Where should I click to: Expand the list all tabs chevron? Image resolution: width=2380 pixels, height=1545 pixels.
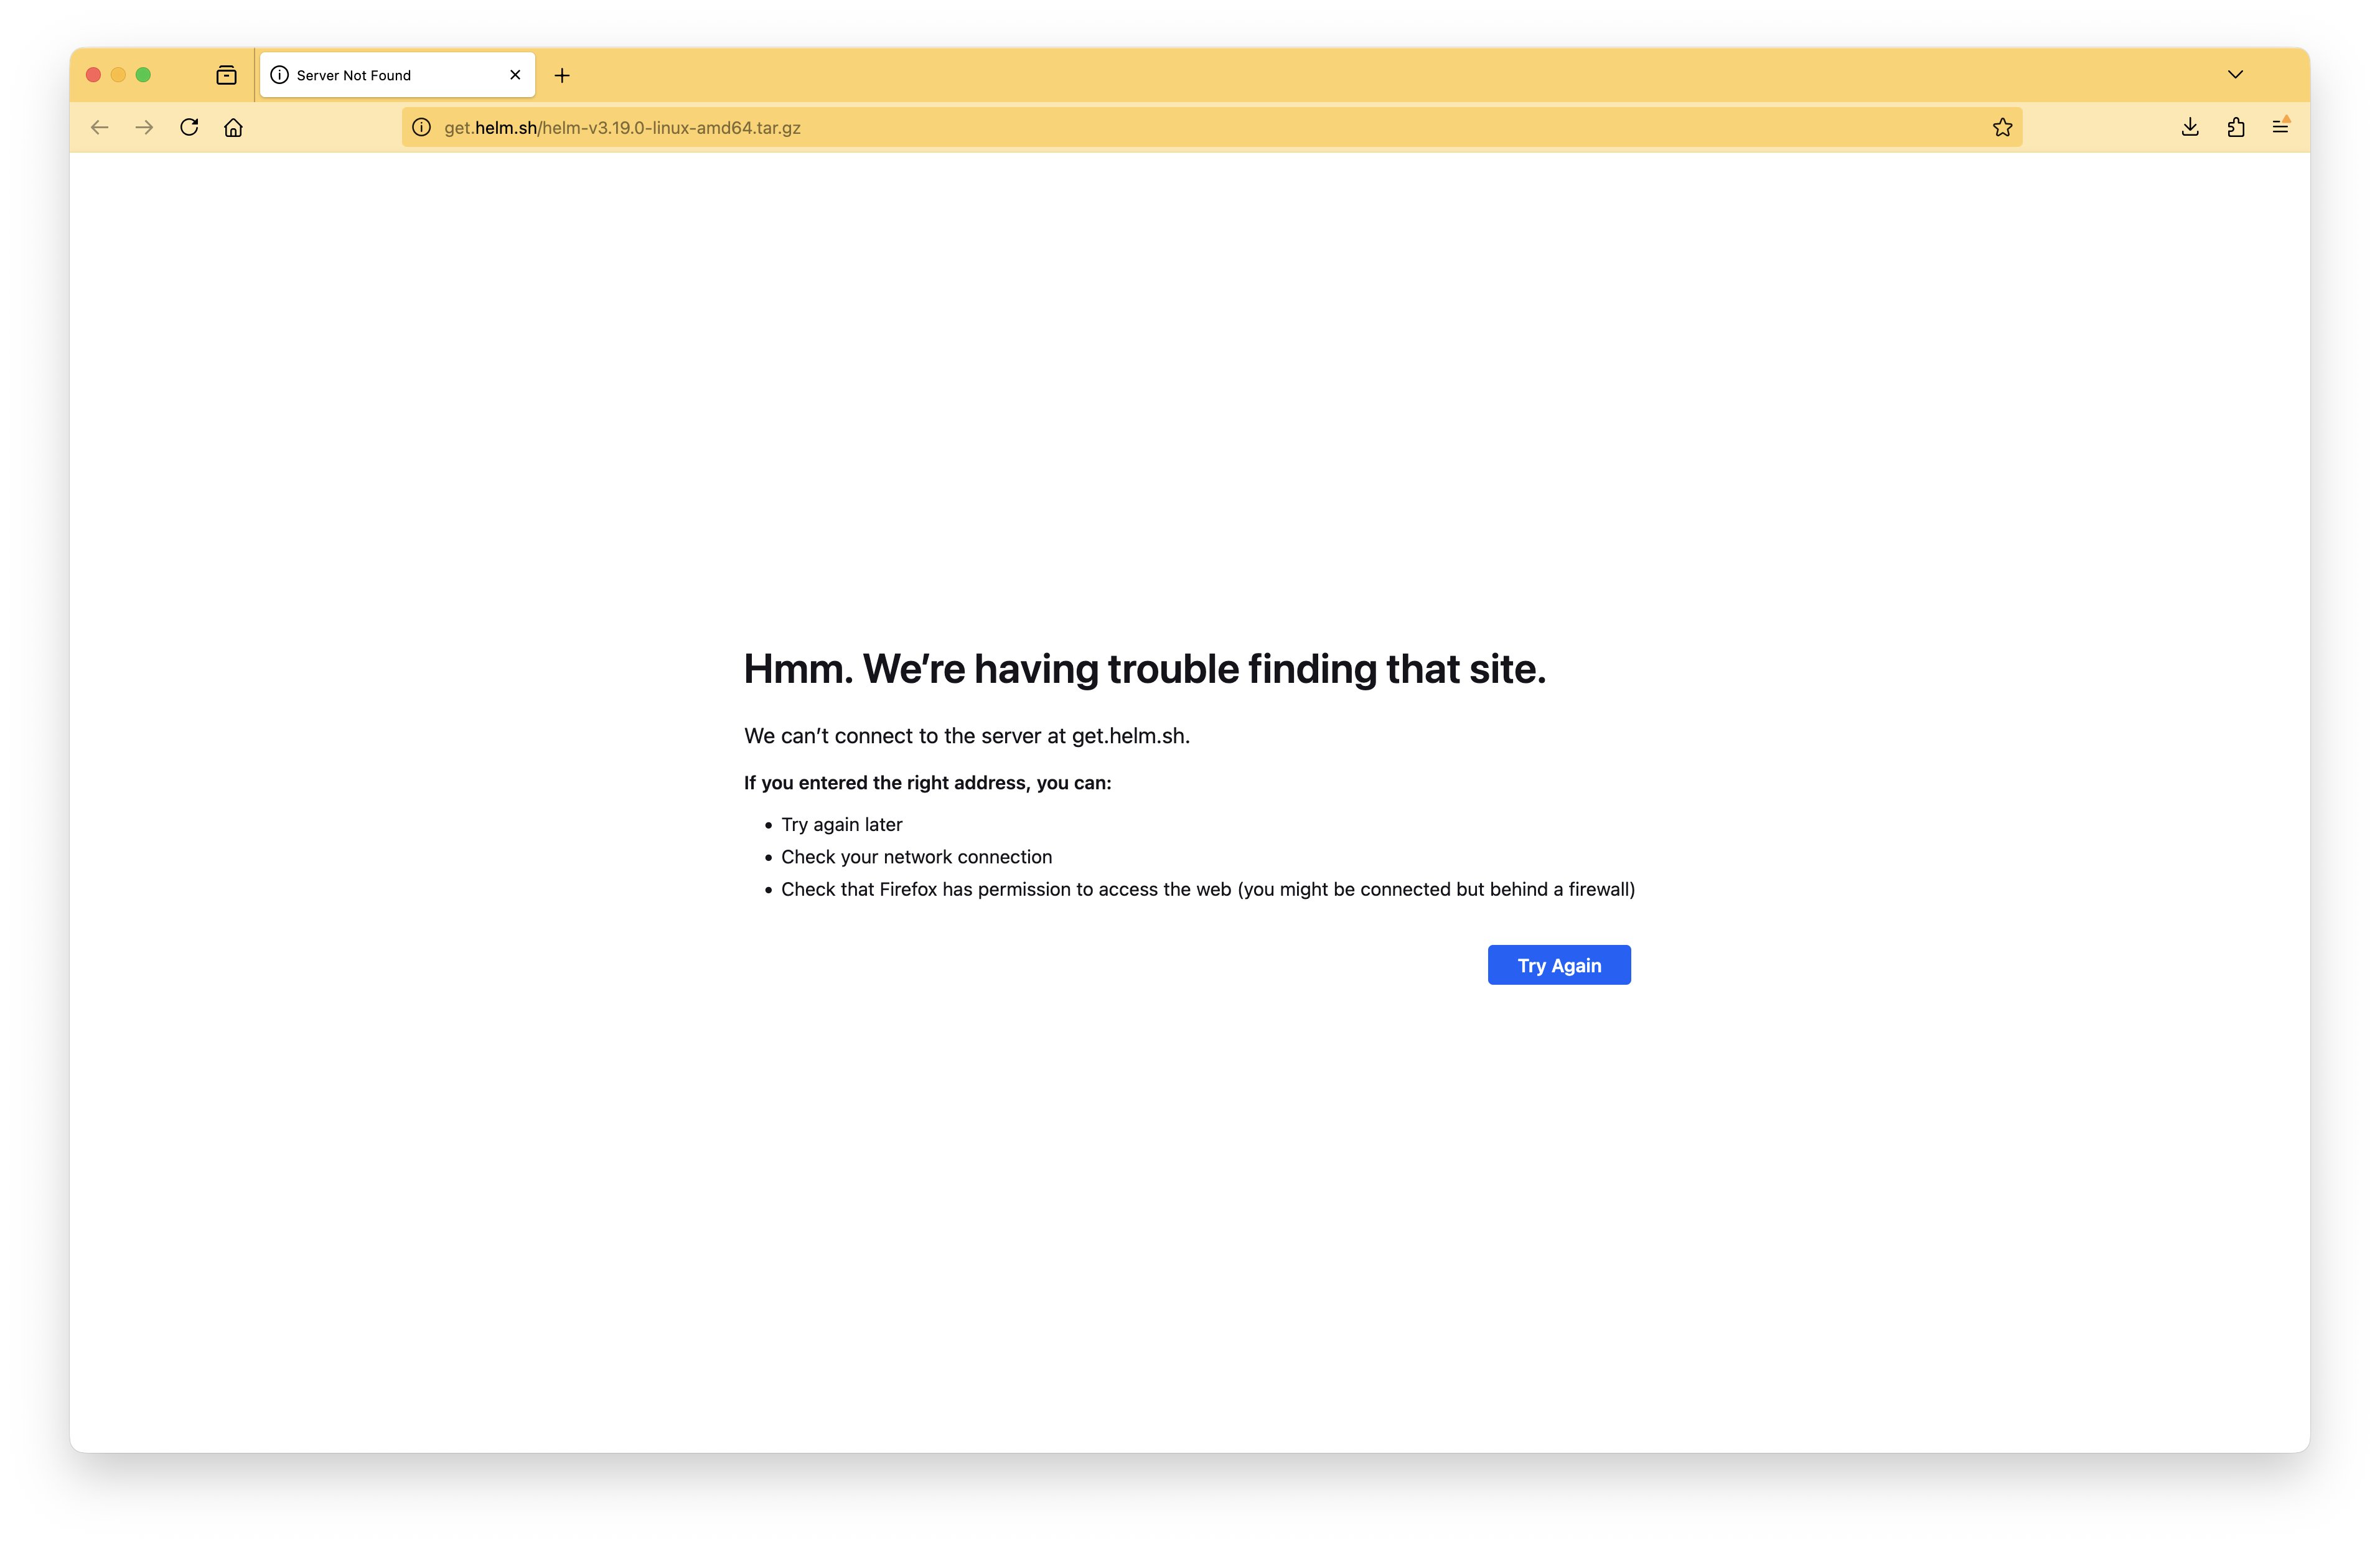coord(2235,75)
